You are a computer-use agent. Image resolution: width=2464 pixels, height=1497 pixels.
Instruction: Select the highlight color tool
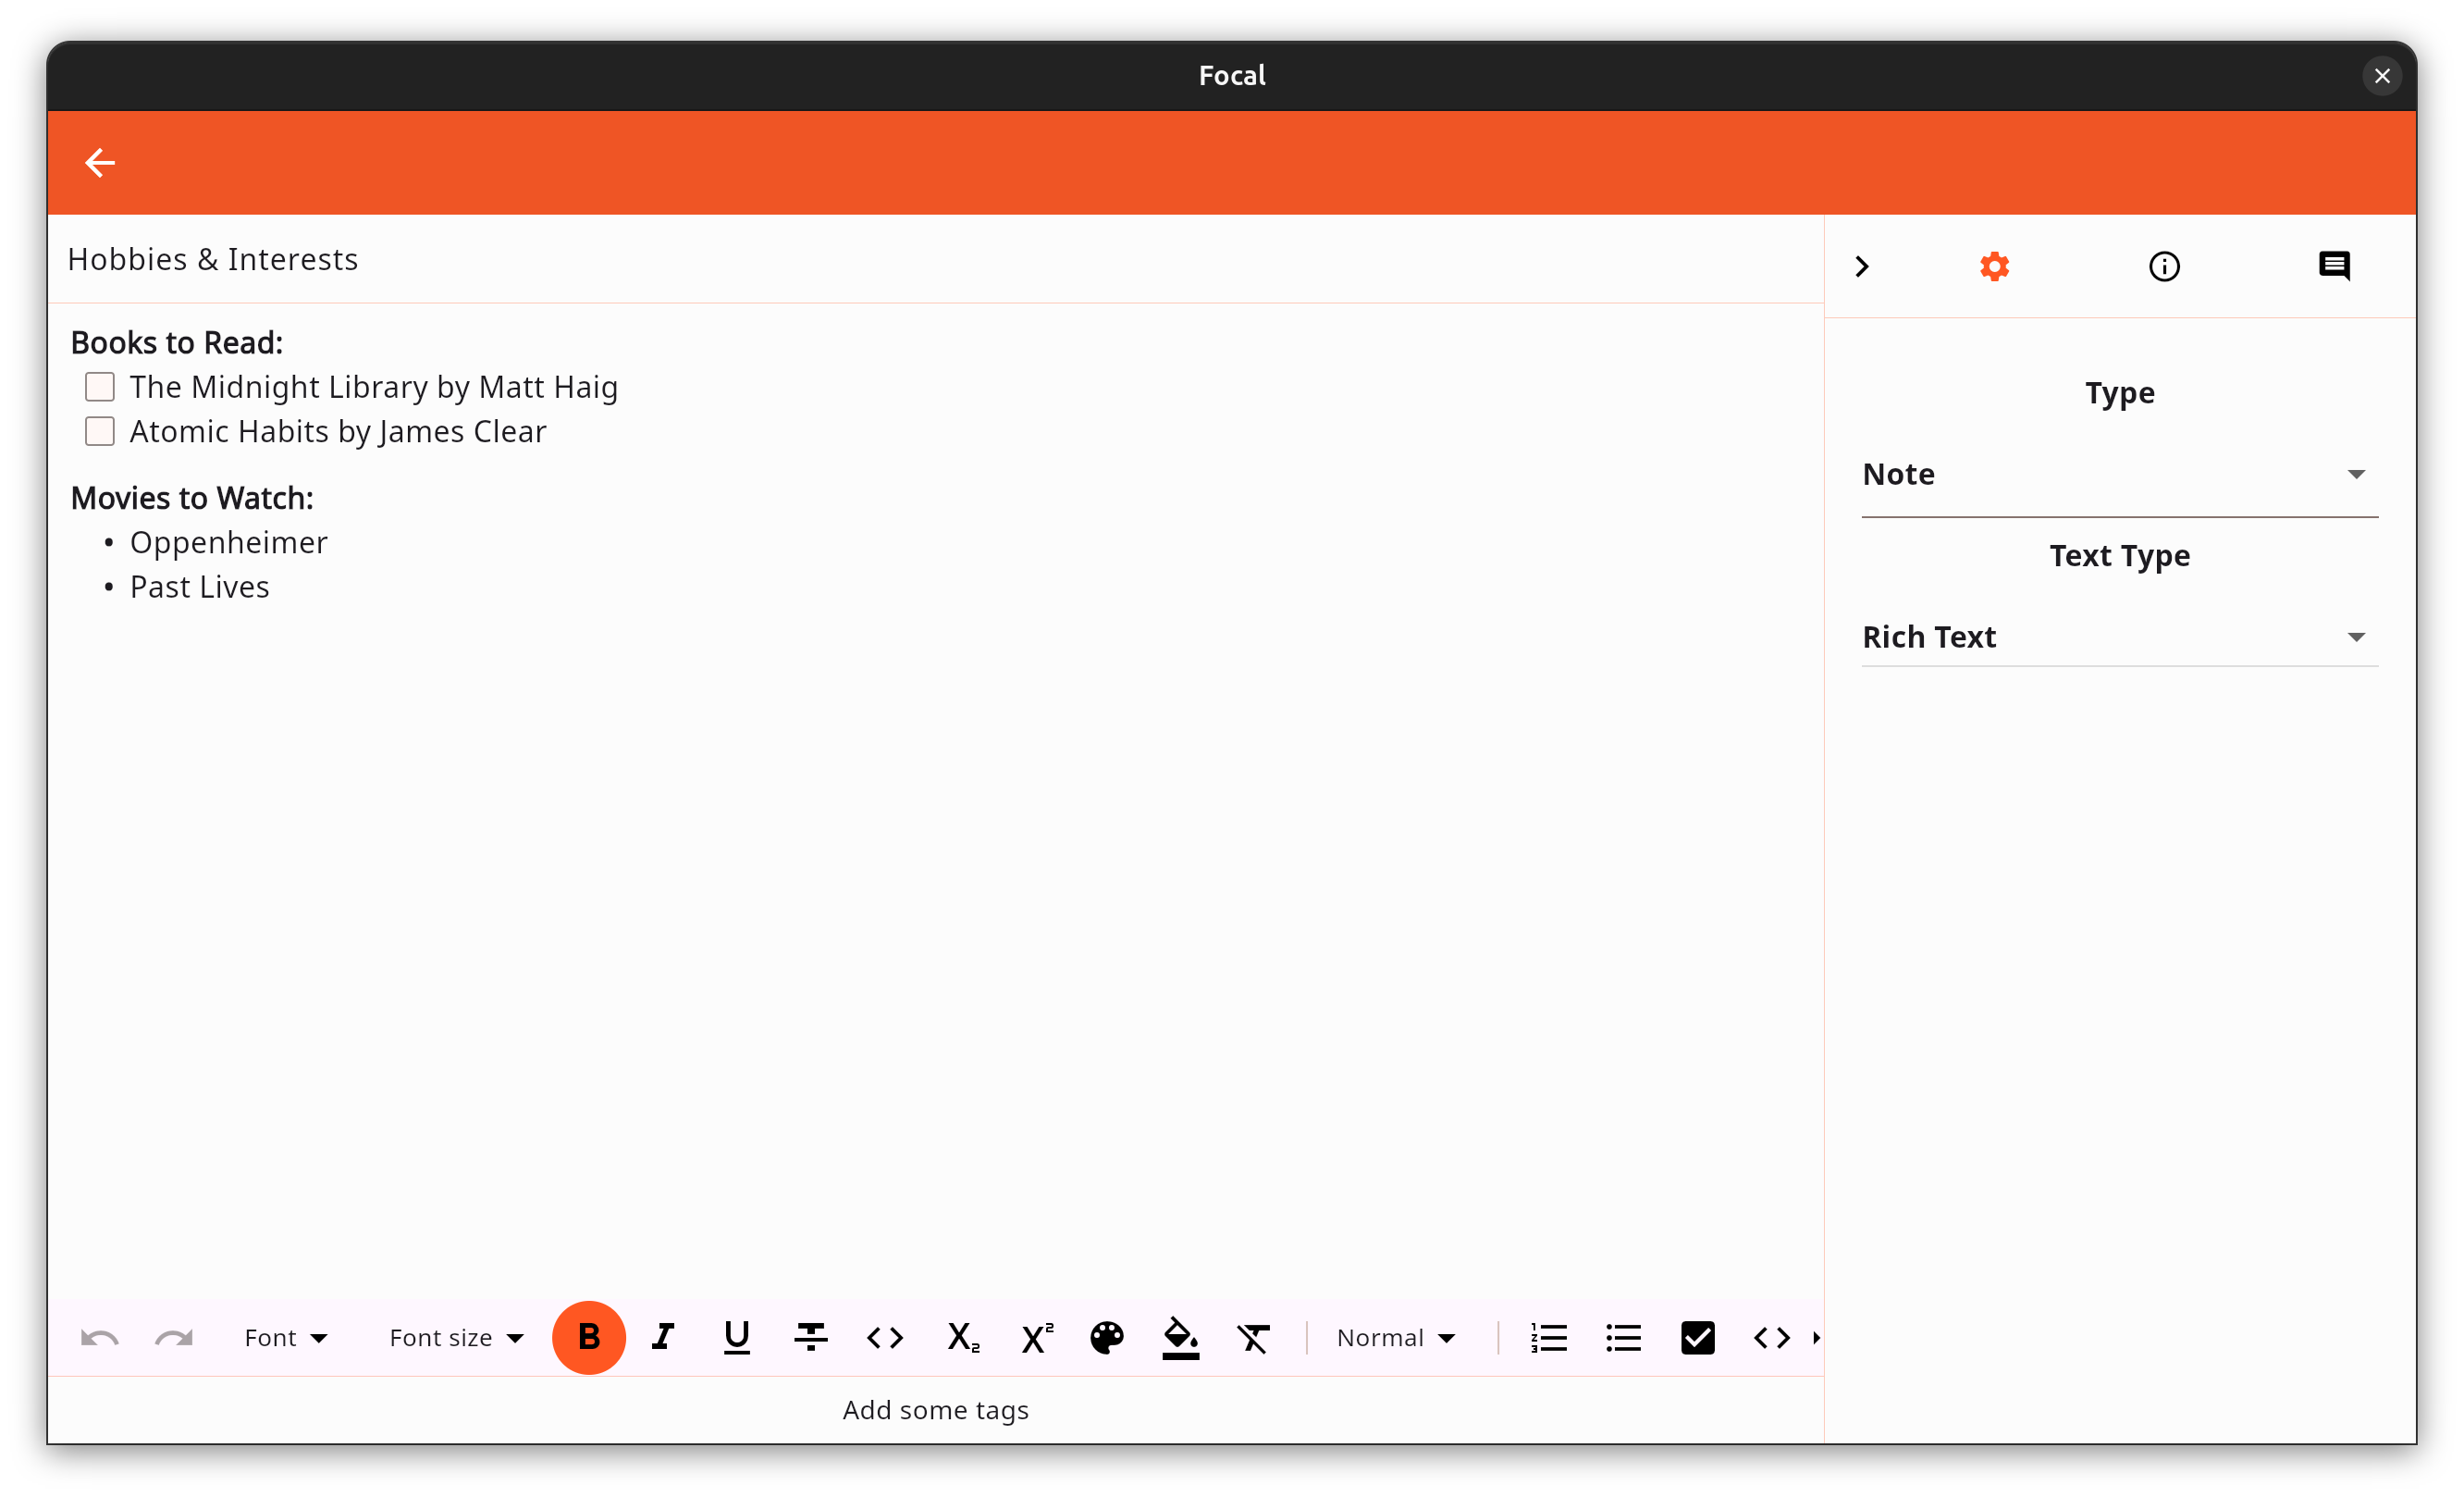tap(1181, 1337)
